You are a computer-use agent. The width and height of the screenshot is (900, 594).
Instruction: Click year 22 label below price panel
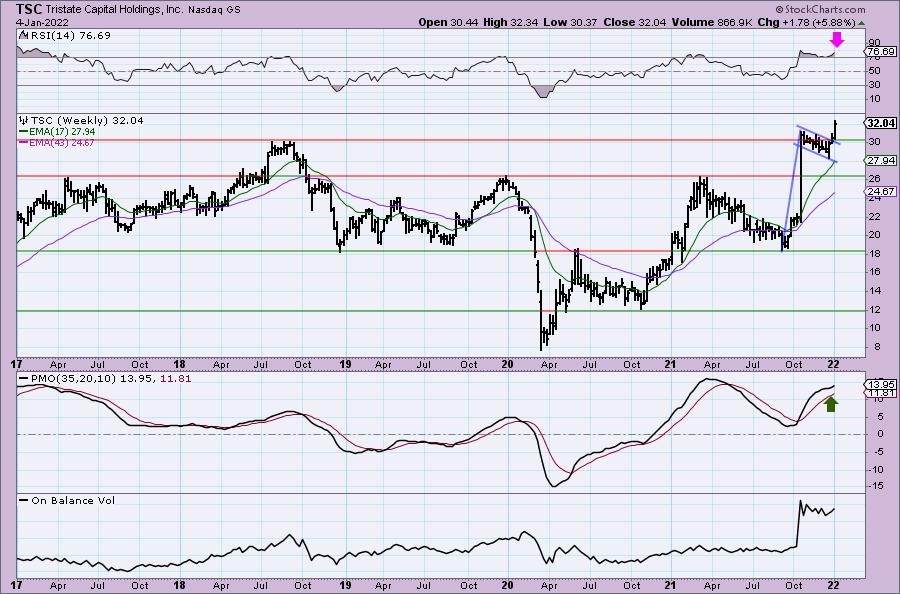(833, 364)
